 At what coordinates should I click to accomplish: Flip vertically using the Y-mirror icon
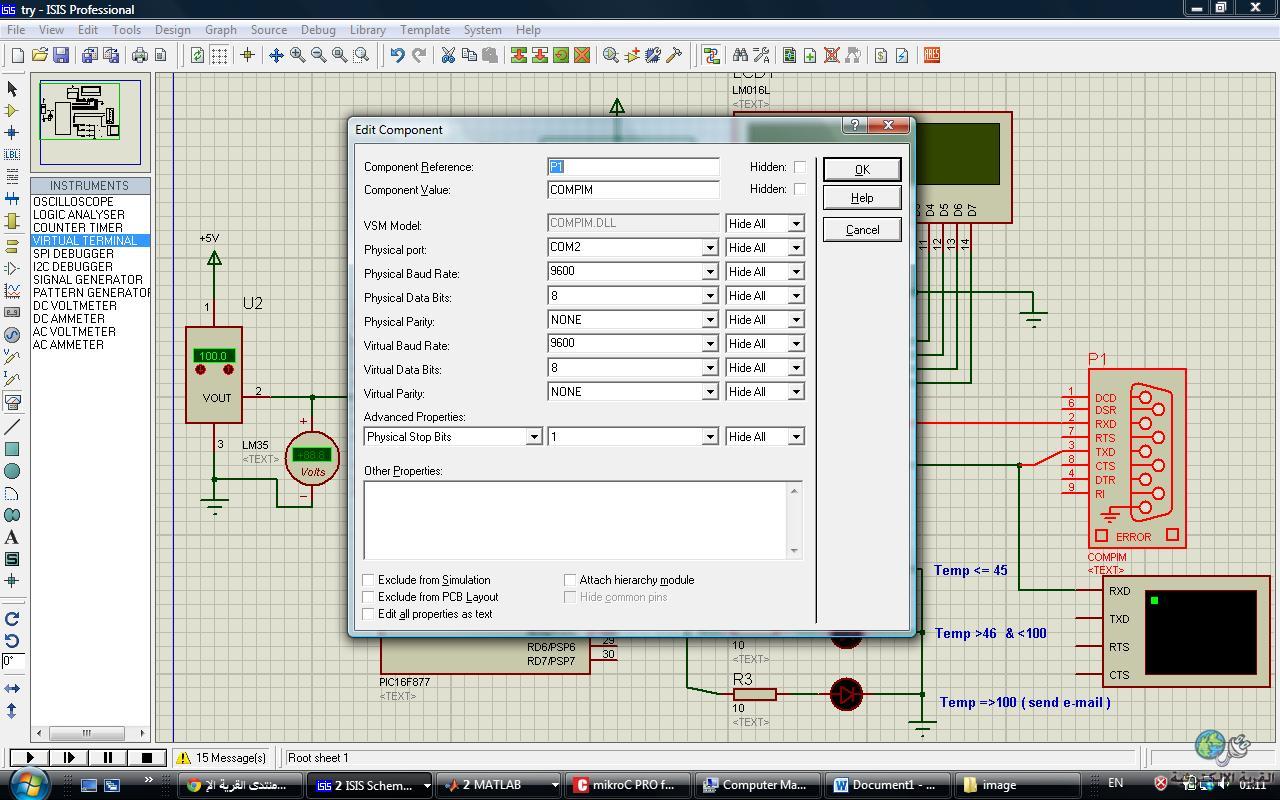[12, 710]
